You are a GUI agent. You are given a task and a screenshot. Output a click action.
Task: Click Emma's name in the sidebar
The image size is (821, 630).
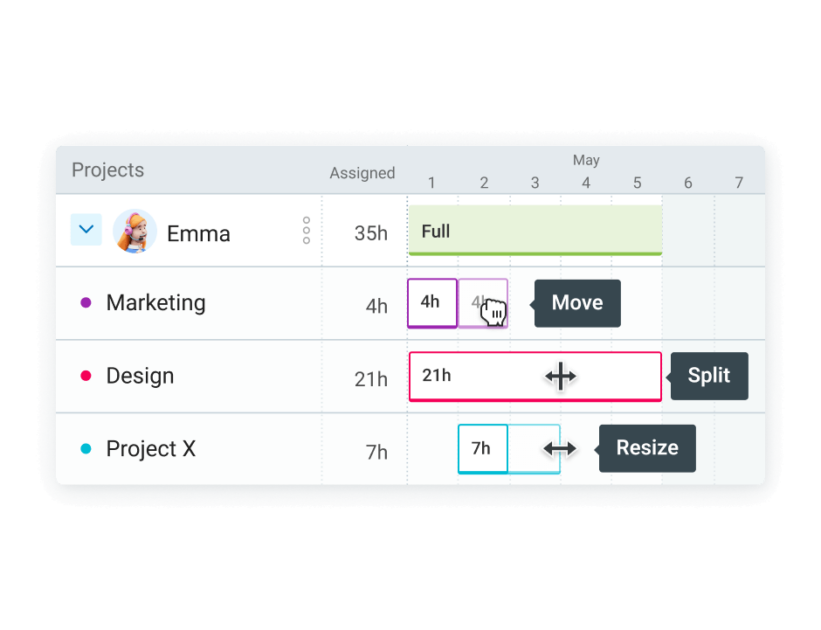(198, 232)
